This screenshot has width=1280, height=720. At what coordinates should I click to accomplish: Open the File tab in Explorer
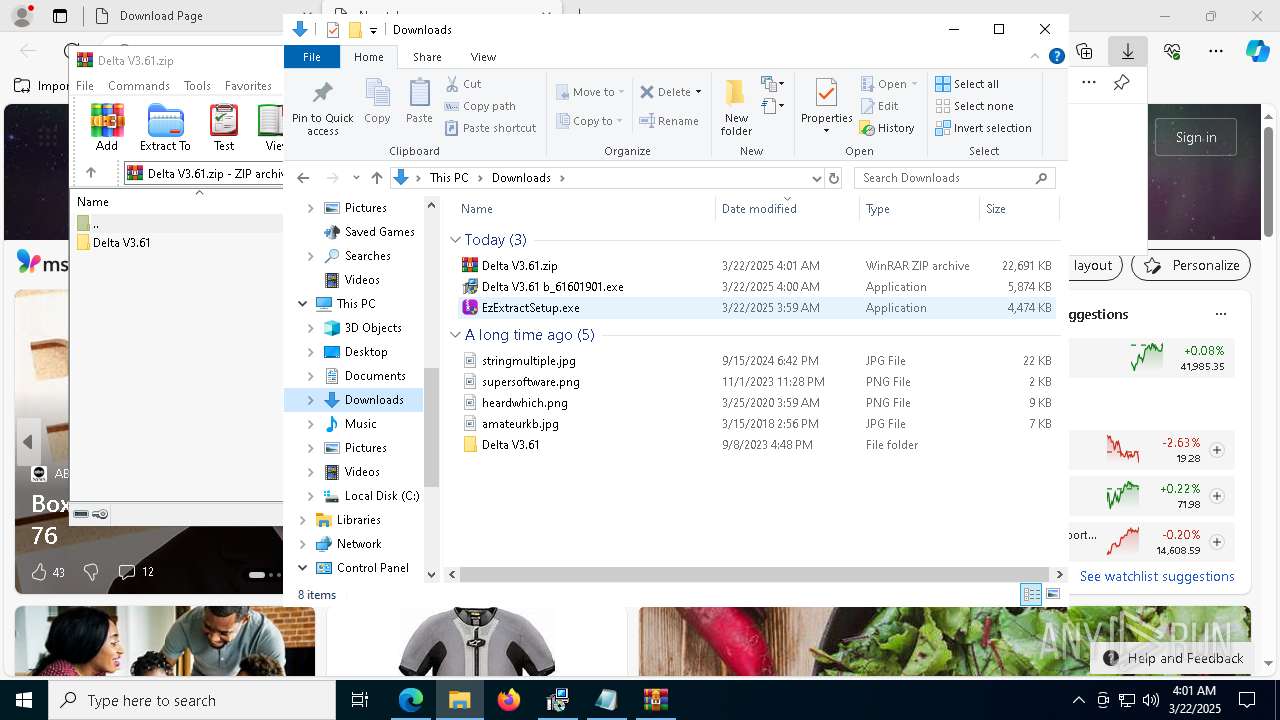coord(312,57)
